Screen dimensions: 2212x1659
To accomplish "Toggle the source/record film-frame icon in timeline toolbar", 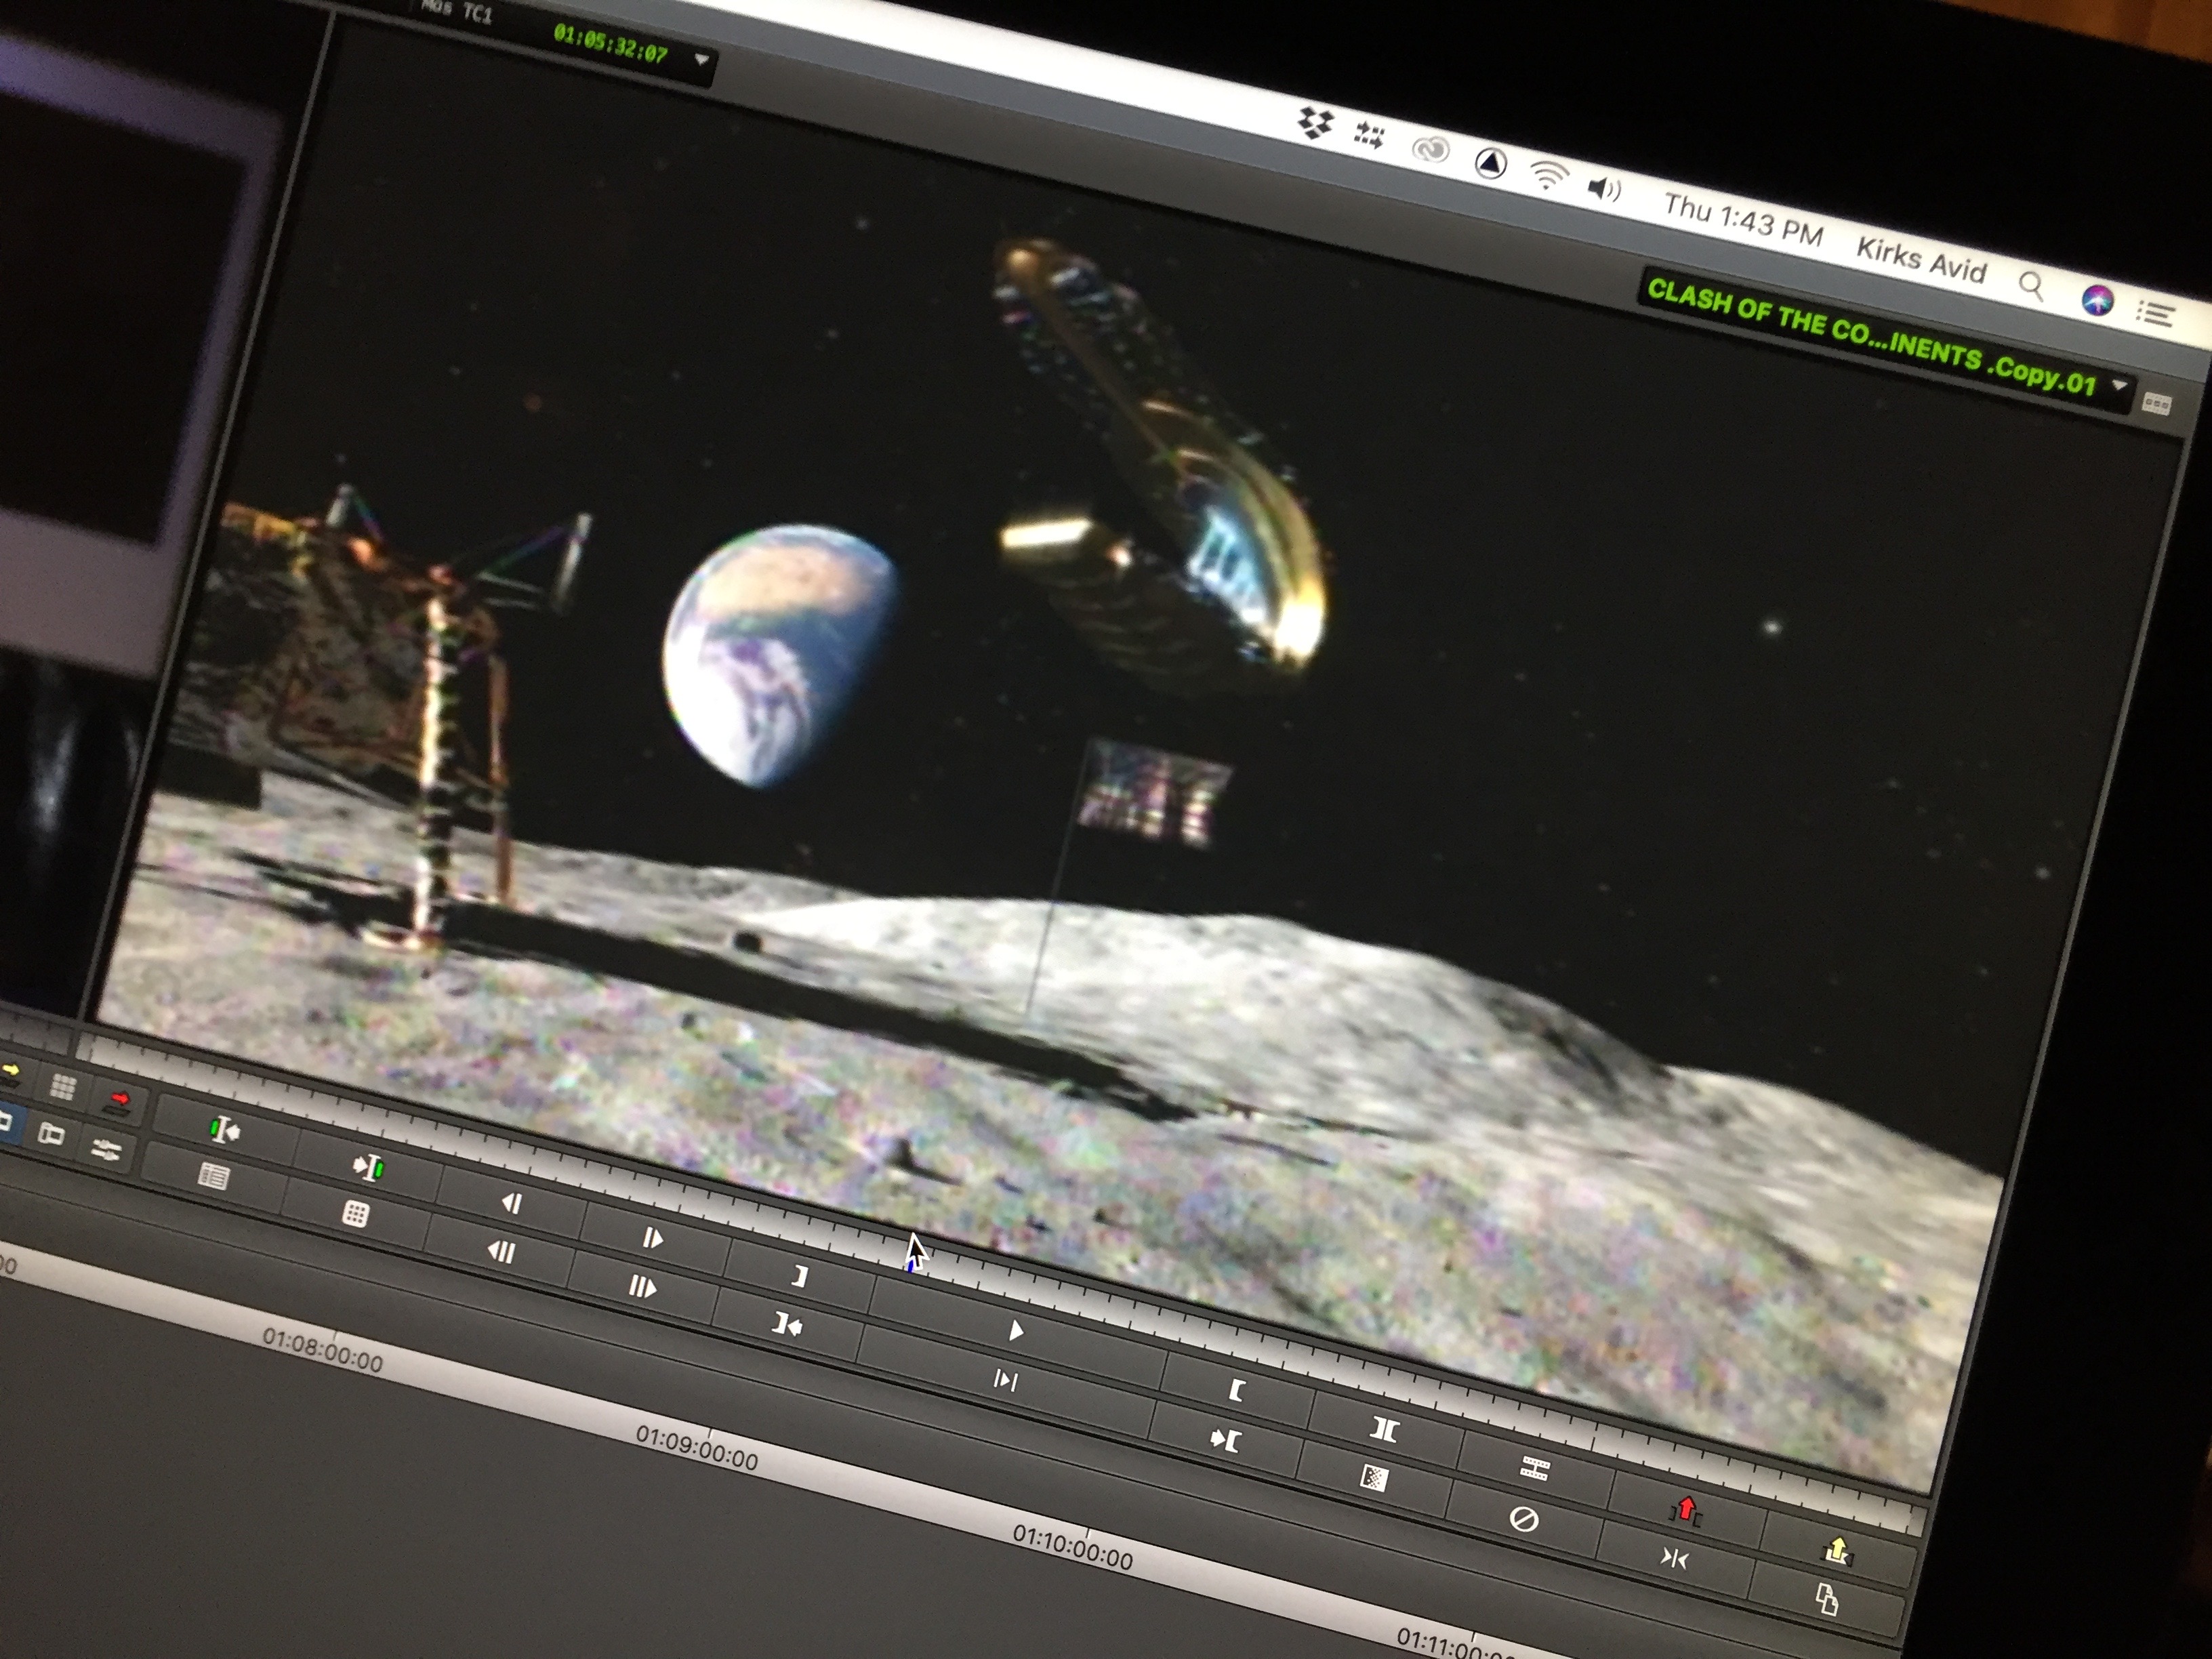I will (50, 1133).
